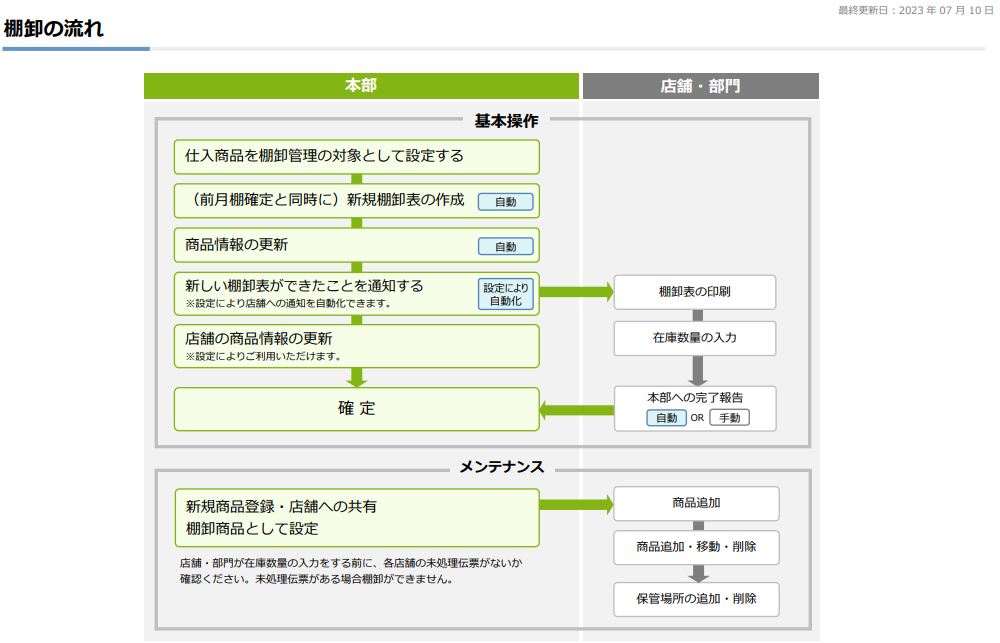This screenshot has width=1000, height=643.
Task: Click the 設定により自動化 badge
Action: (x=505, y=294)
